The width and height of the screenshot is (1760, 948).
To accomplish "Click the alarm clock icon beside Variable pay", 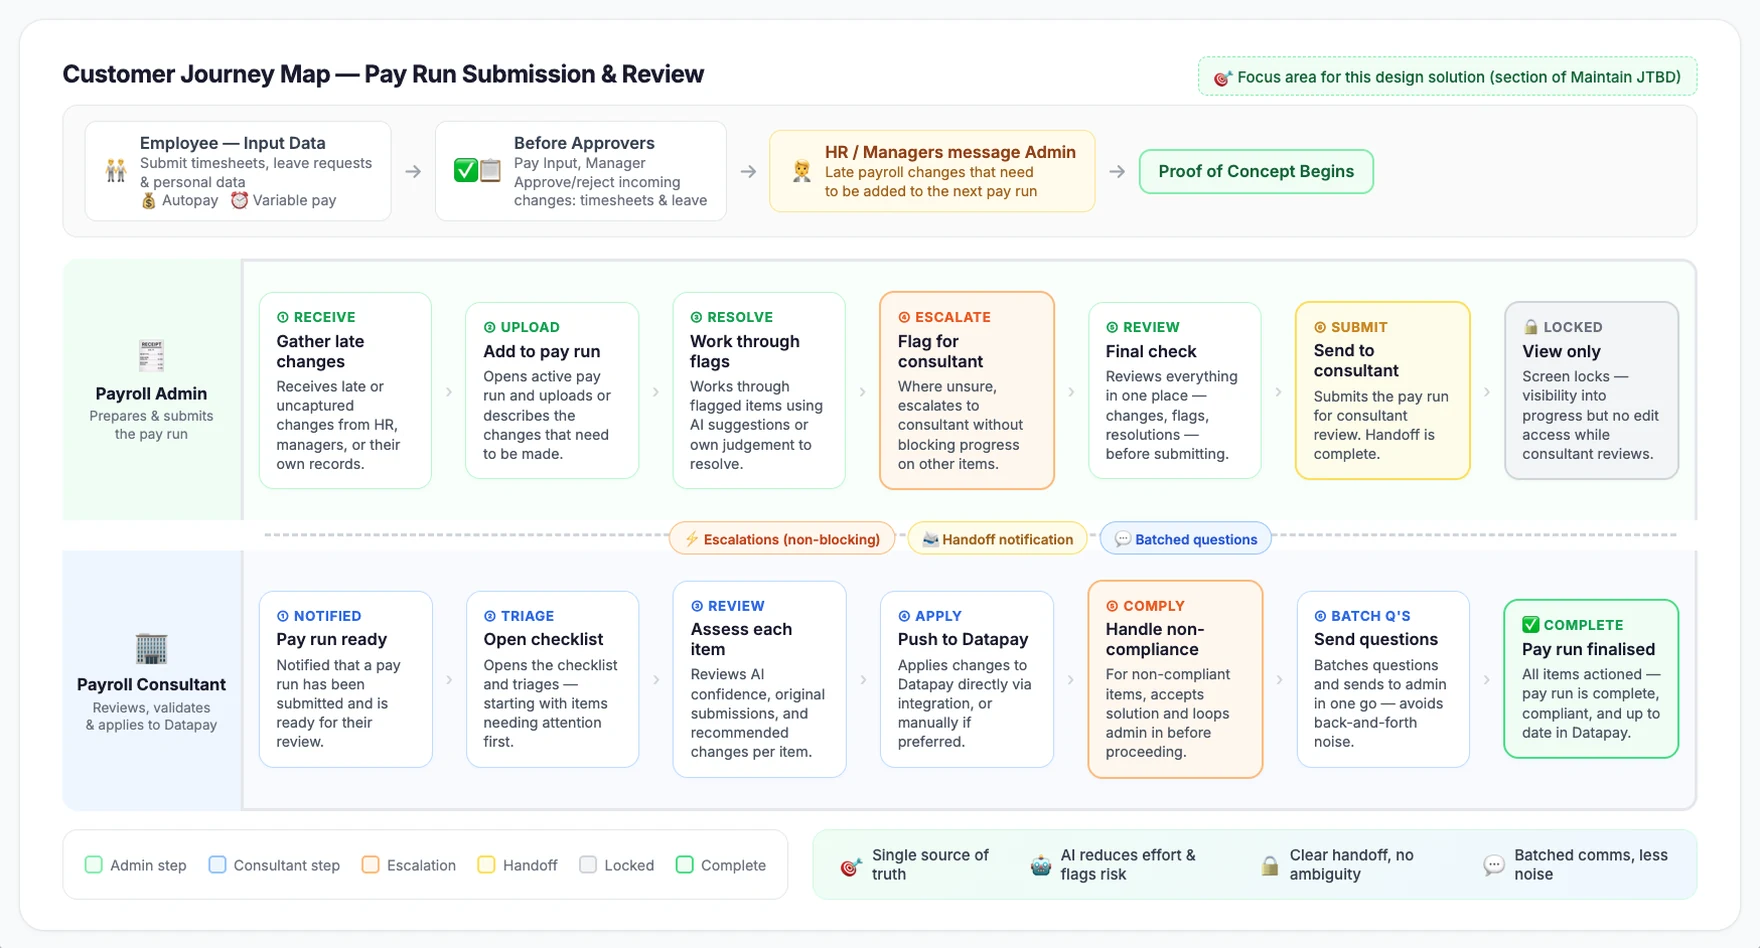I will 239,200.
